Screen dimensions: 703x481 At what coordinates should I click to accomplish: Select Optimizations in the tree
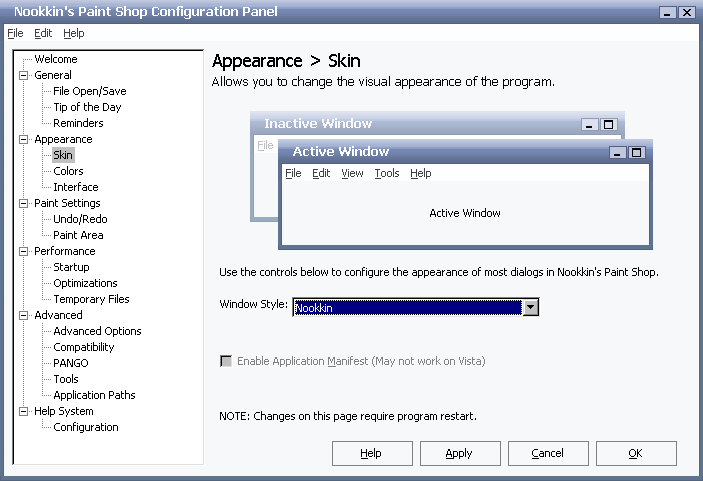[x=85, y=283]
